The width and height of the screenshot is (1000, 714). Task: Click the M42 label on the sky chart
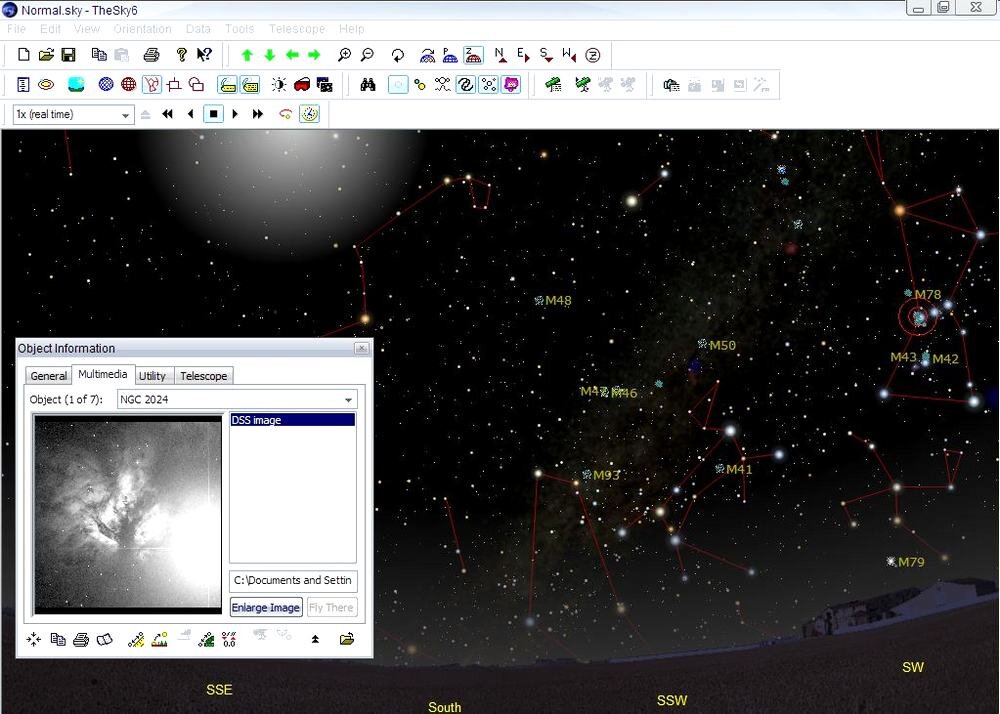tap(945, 360)
